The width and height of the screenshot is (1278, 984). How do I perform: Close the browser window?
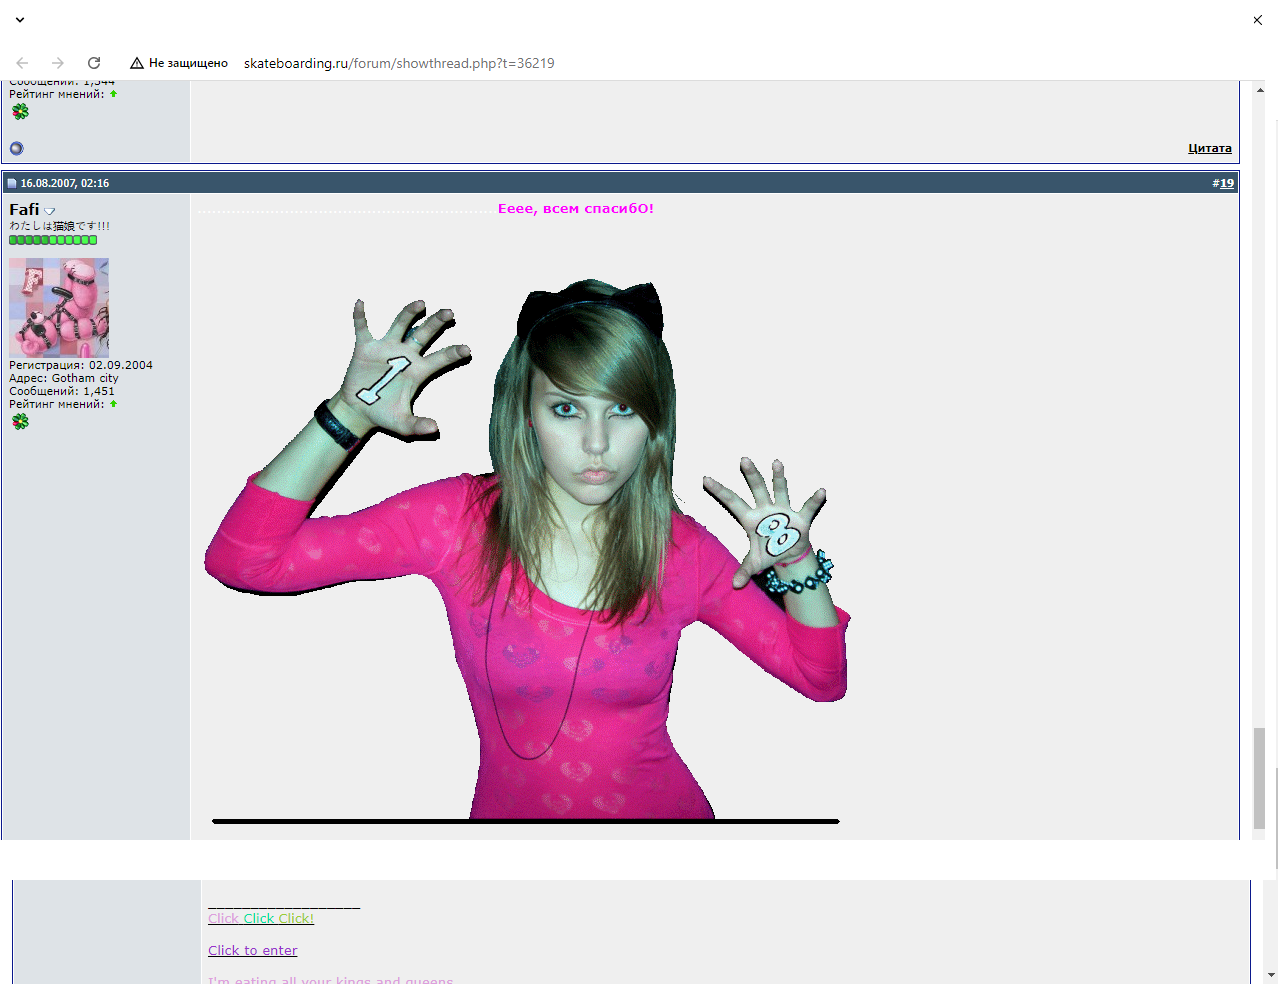[1257, 20]
